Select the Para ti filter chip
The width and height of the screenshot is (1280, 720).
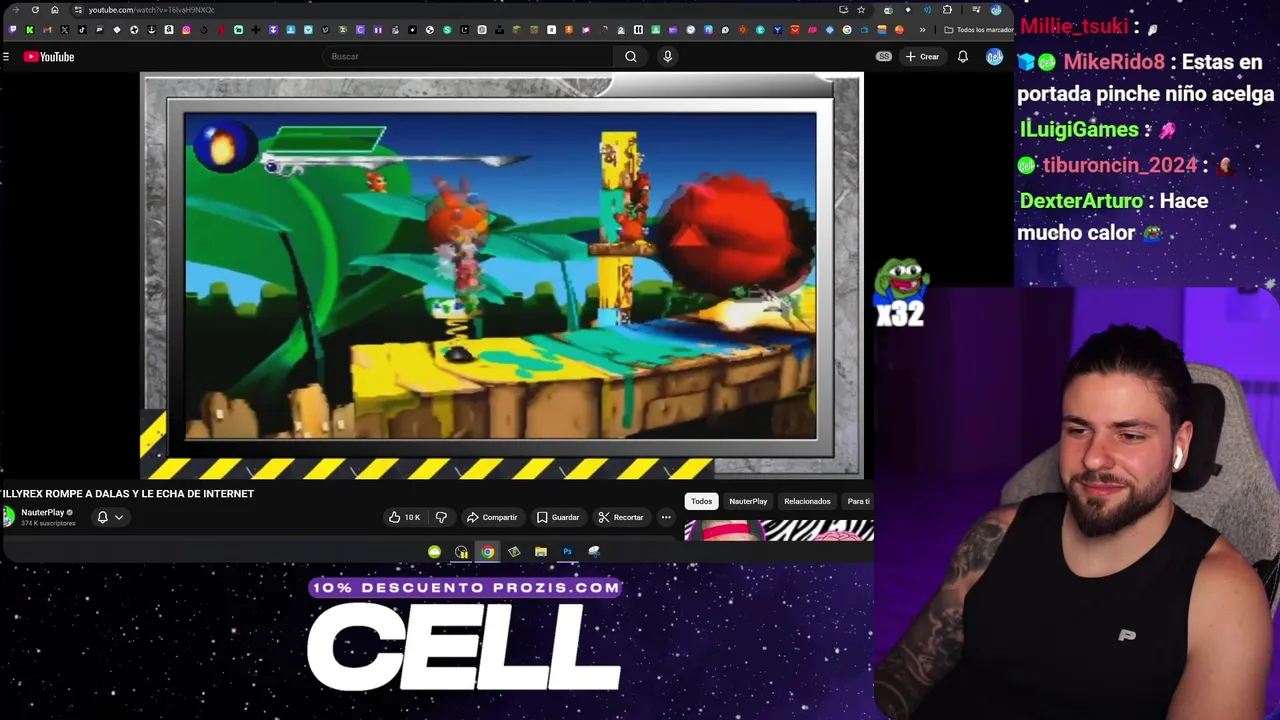858,501
